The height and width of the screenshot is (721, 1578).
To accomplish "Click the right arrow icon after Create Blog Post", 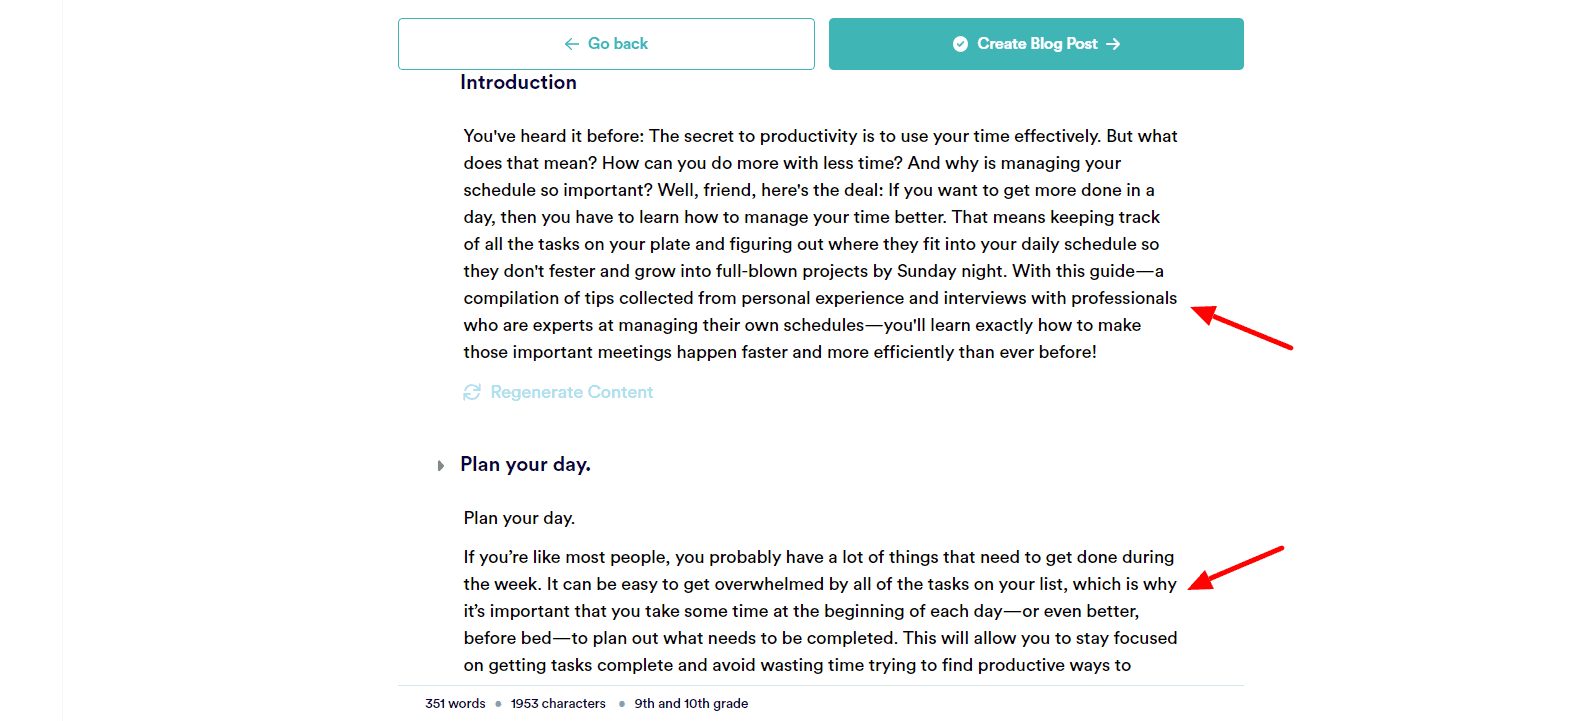I will [1113, 44].
